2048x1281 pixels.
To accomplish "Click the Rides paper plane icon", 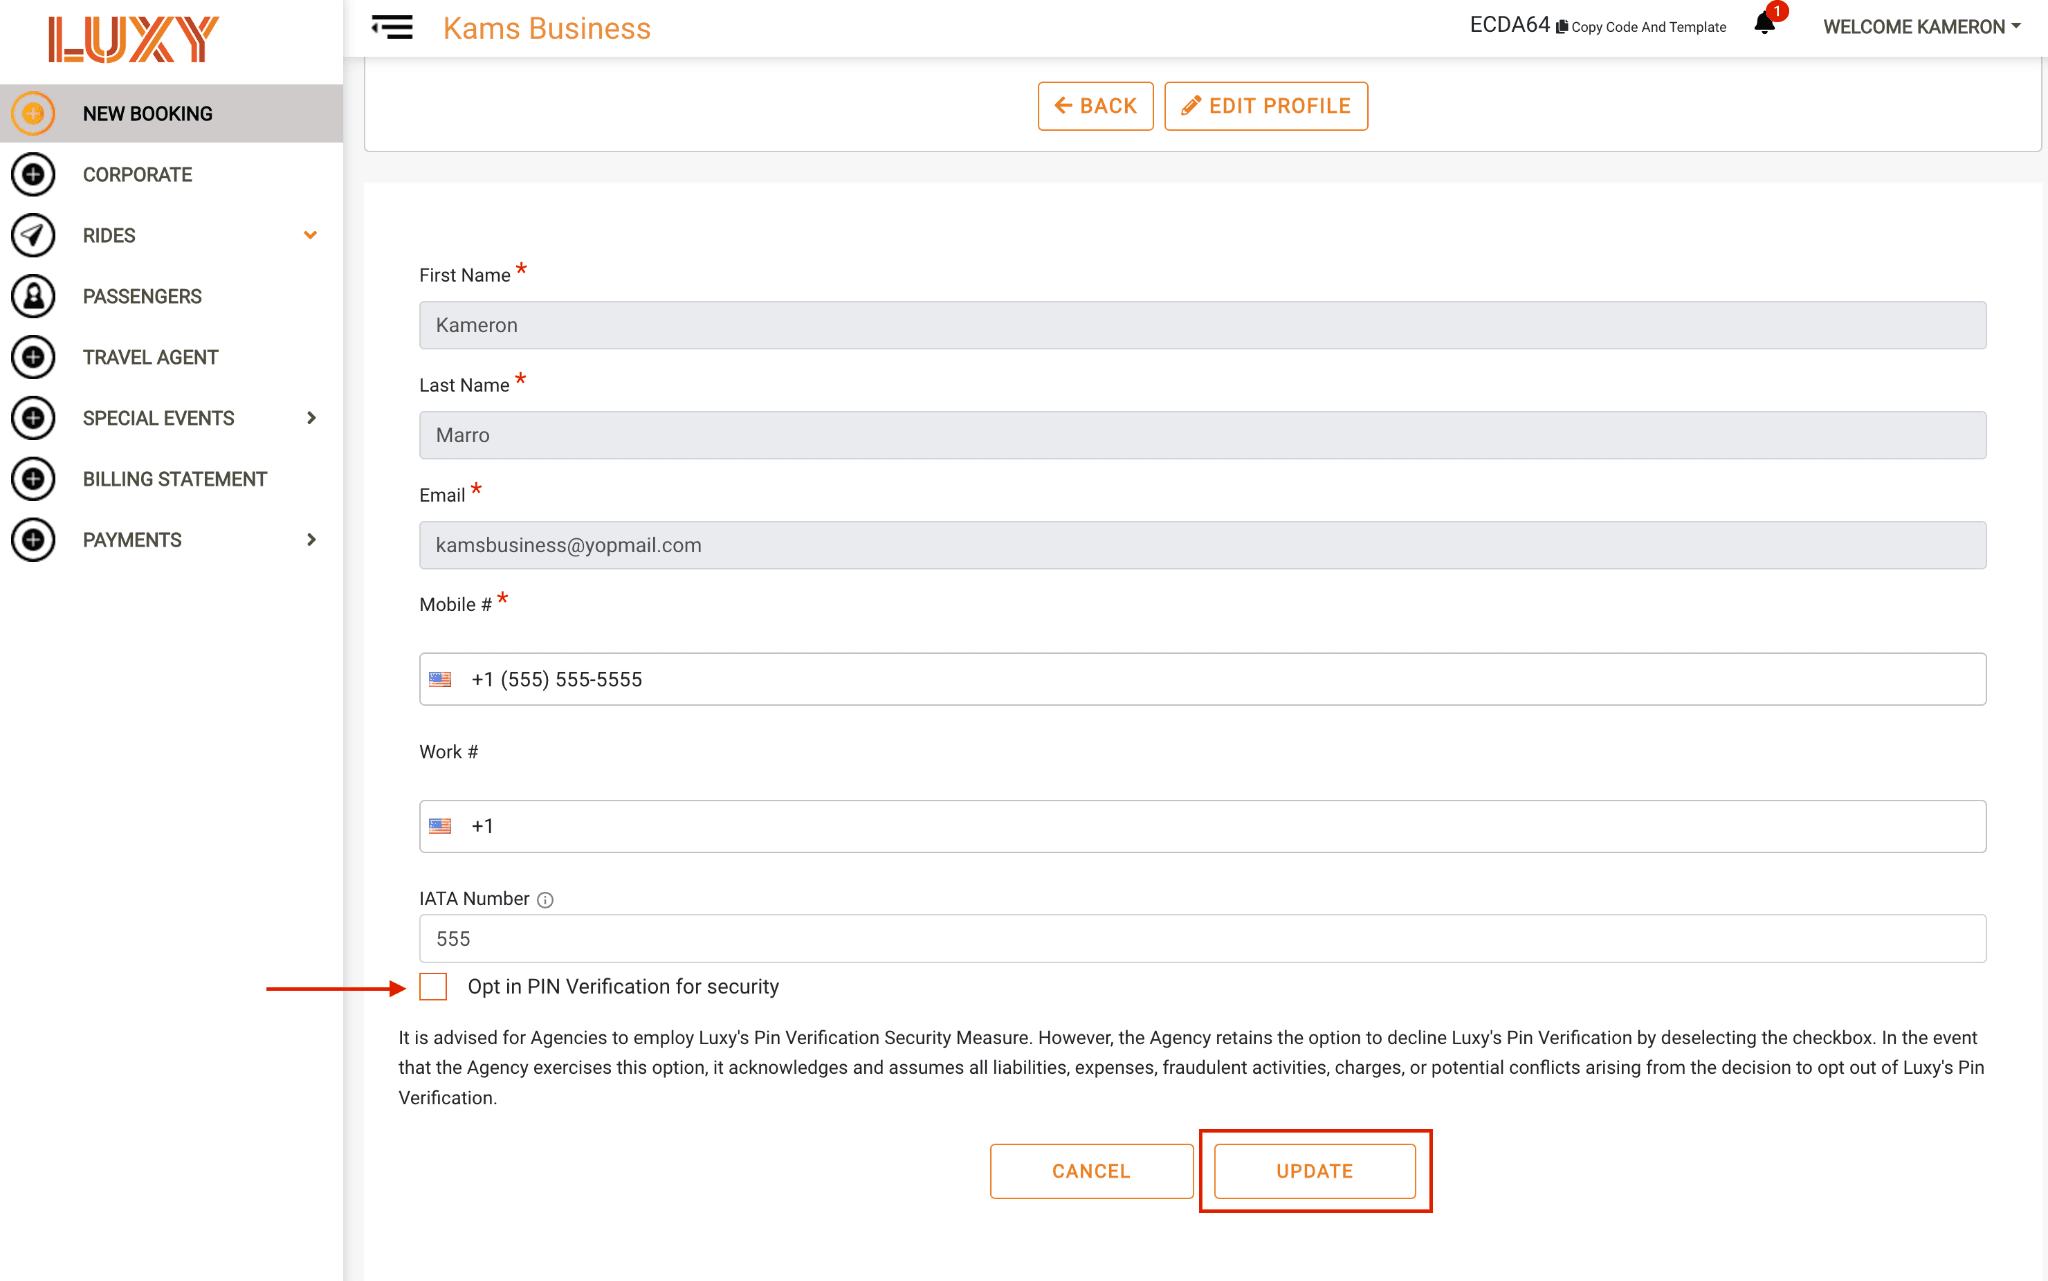I will click(33, 235).
